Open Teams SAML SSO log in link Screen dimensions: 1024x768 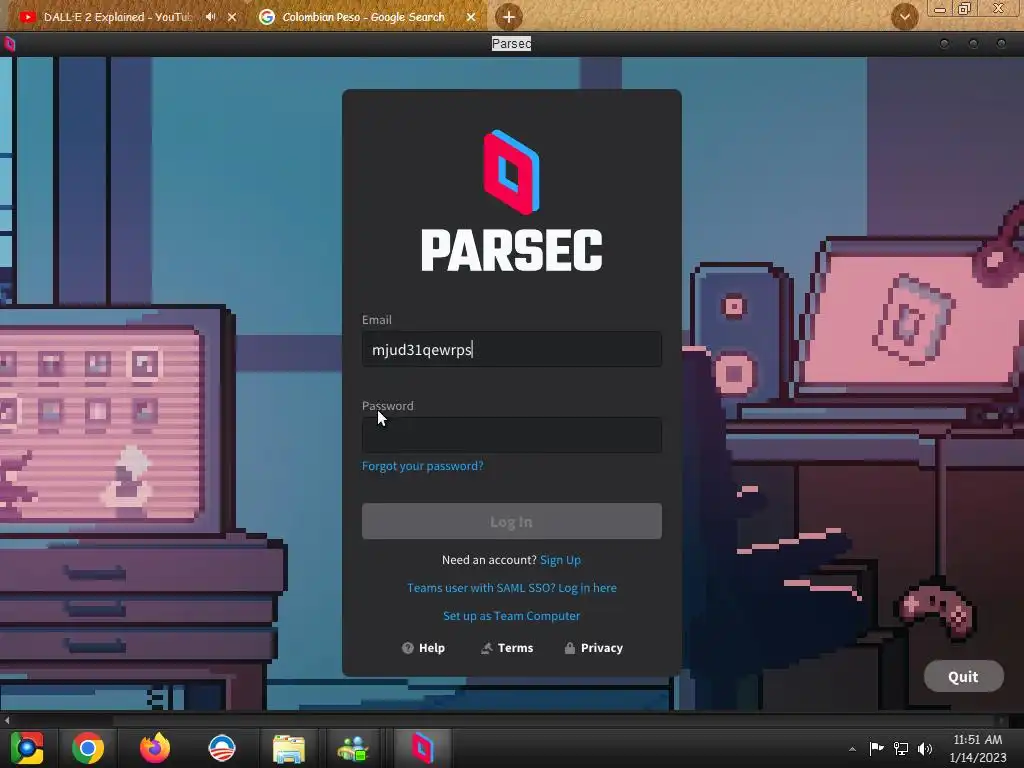tap(511, 588)
